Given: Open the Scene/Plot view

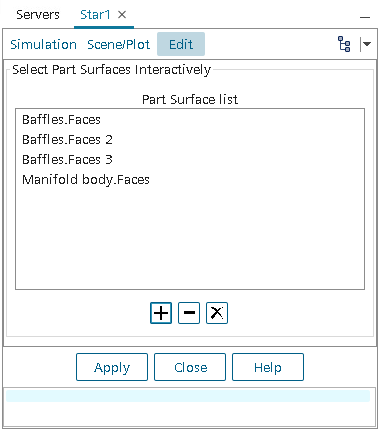Looking at the screenshot, I should tap(118, 44).
